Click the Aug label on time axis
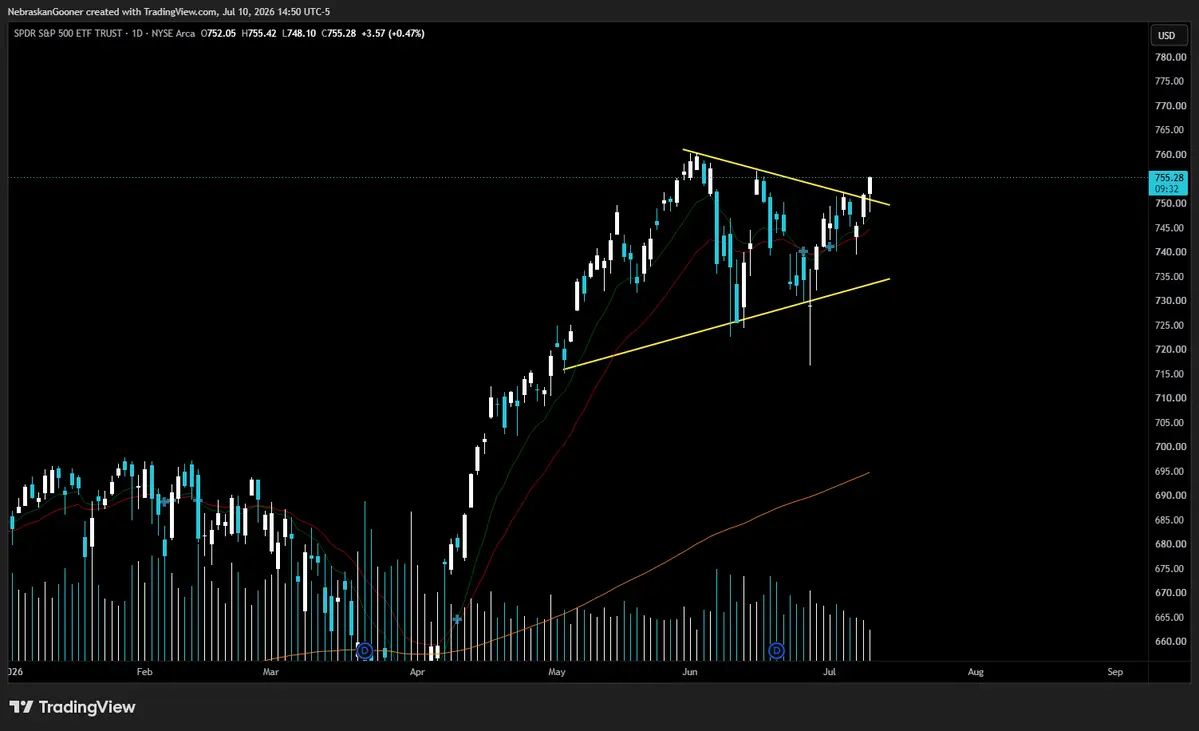 [x=976, y=672]
